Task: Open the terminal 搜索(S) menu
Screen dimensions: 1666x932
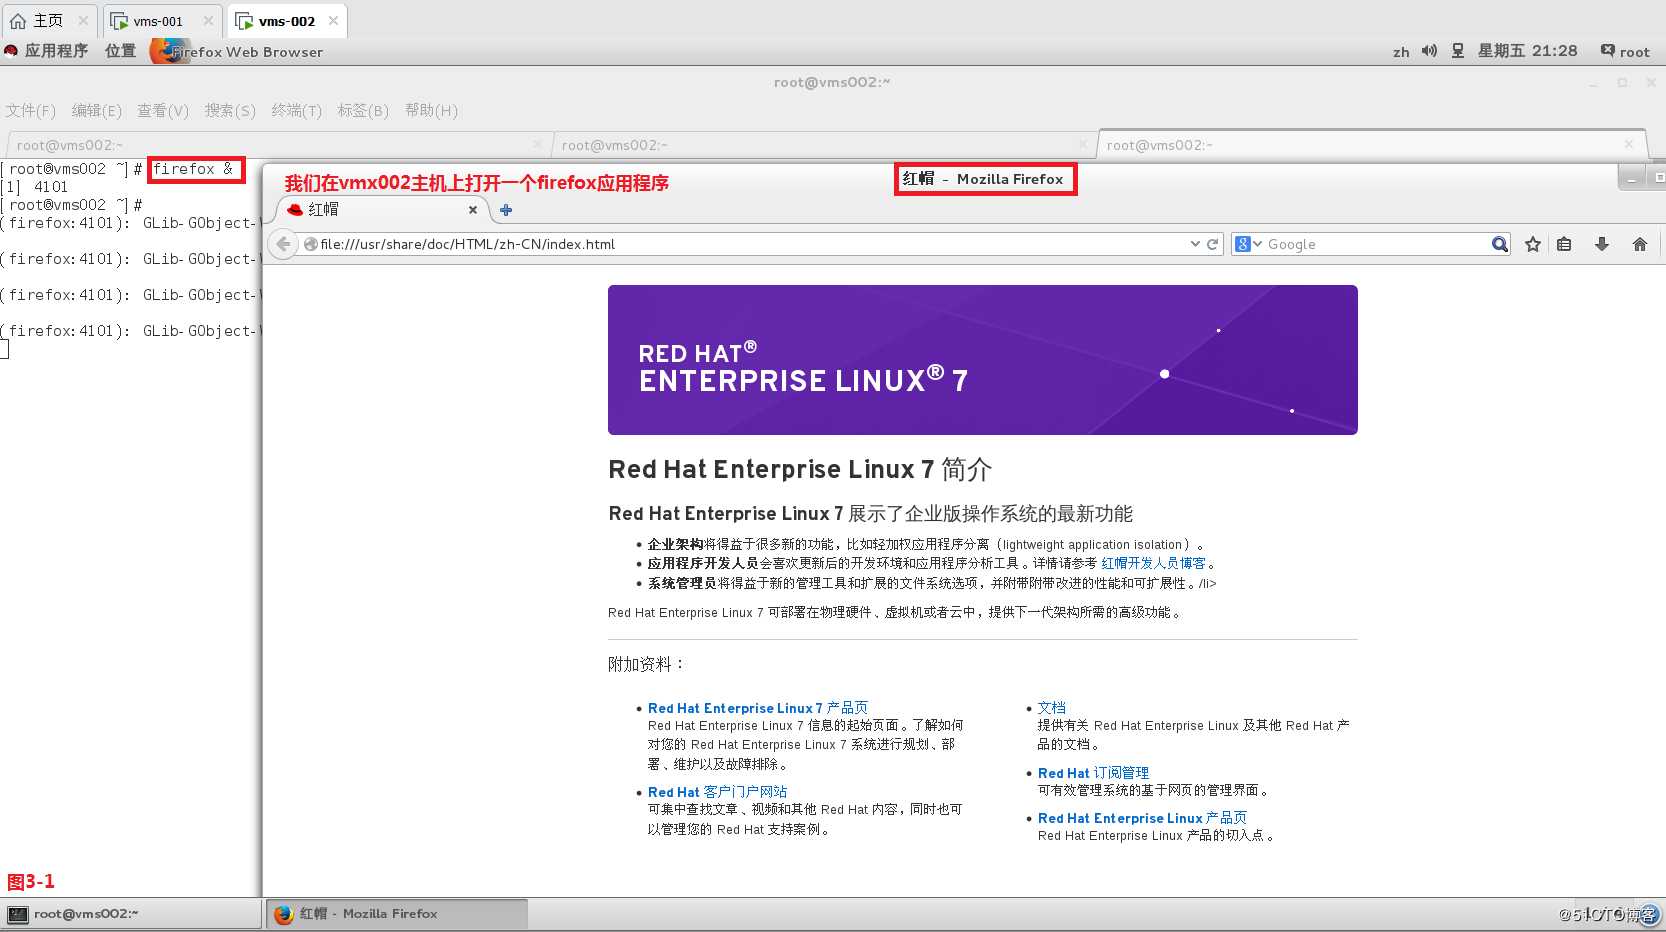Action: [x=230, y=111]
